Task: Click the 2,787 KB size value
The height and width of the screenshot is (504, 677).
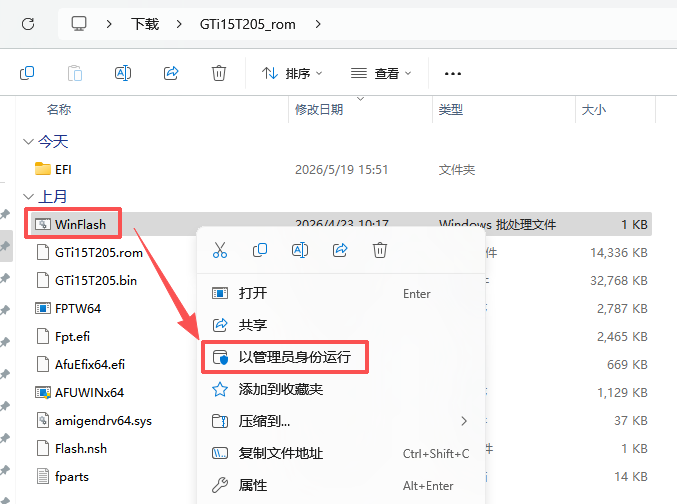Action: coord(622,309)
